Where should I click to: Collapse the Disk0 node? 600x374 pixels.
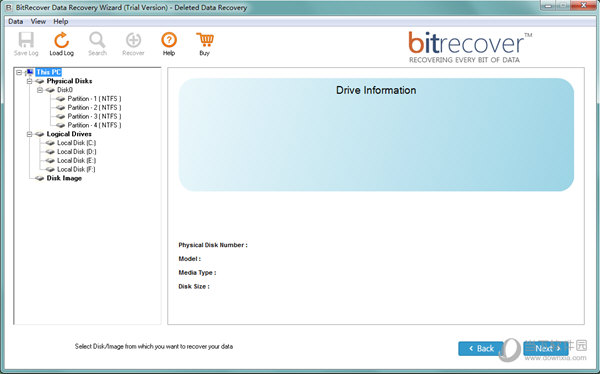point(40,90)
